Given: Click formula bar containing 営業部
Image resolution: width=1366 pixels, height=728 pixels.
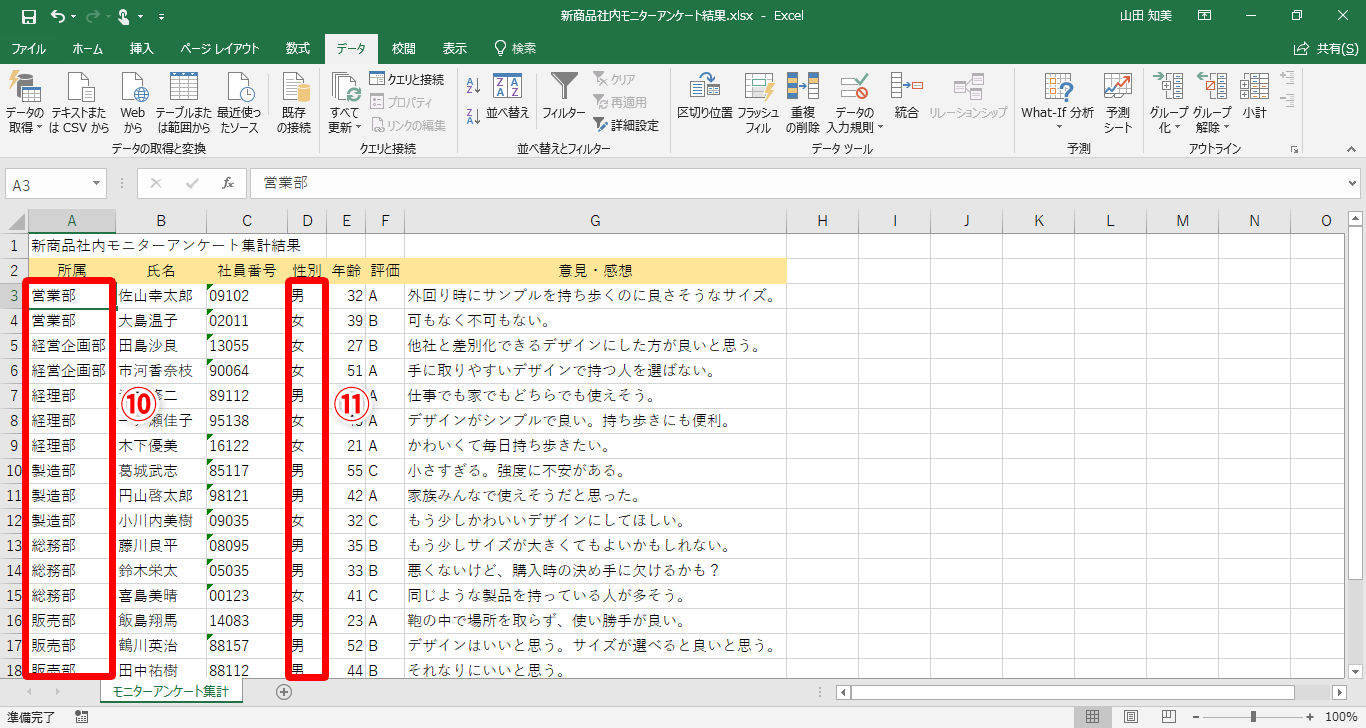Looking at the screenshot, I should 796,184.
